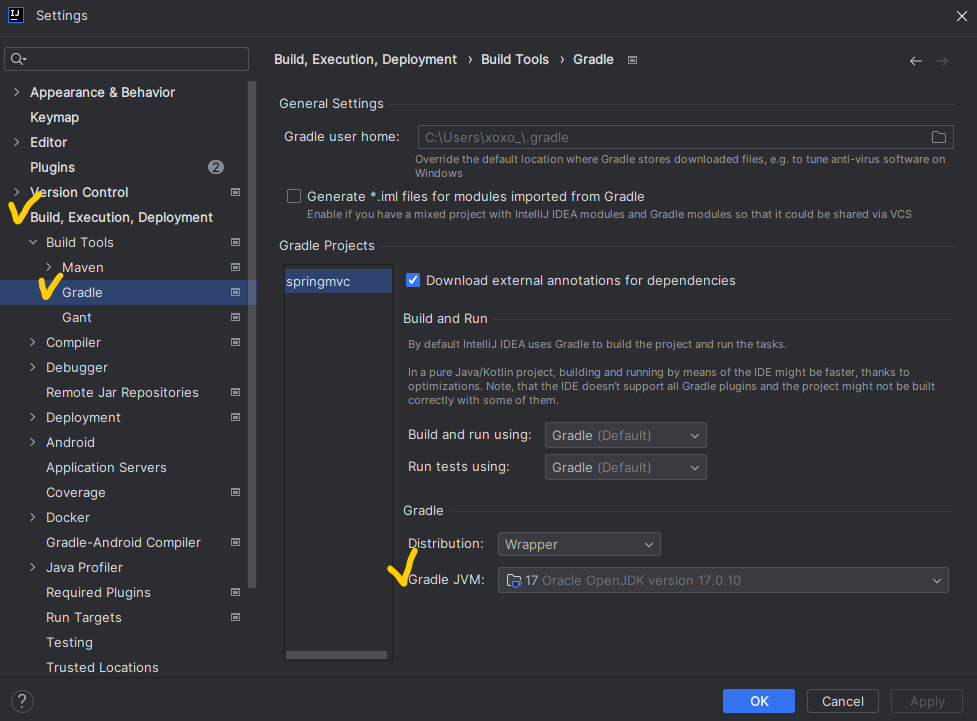Go back using the left arrow
The height and width of the screenshot is (721, 977).
915,60
